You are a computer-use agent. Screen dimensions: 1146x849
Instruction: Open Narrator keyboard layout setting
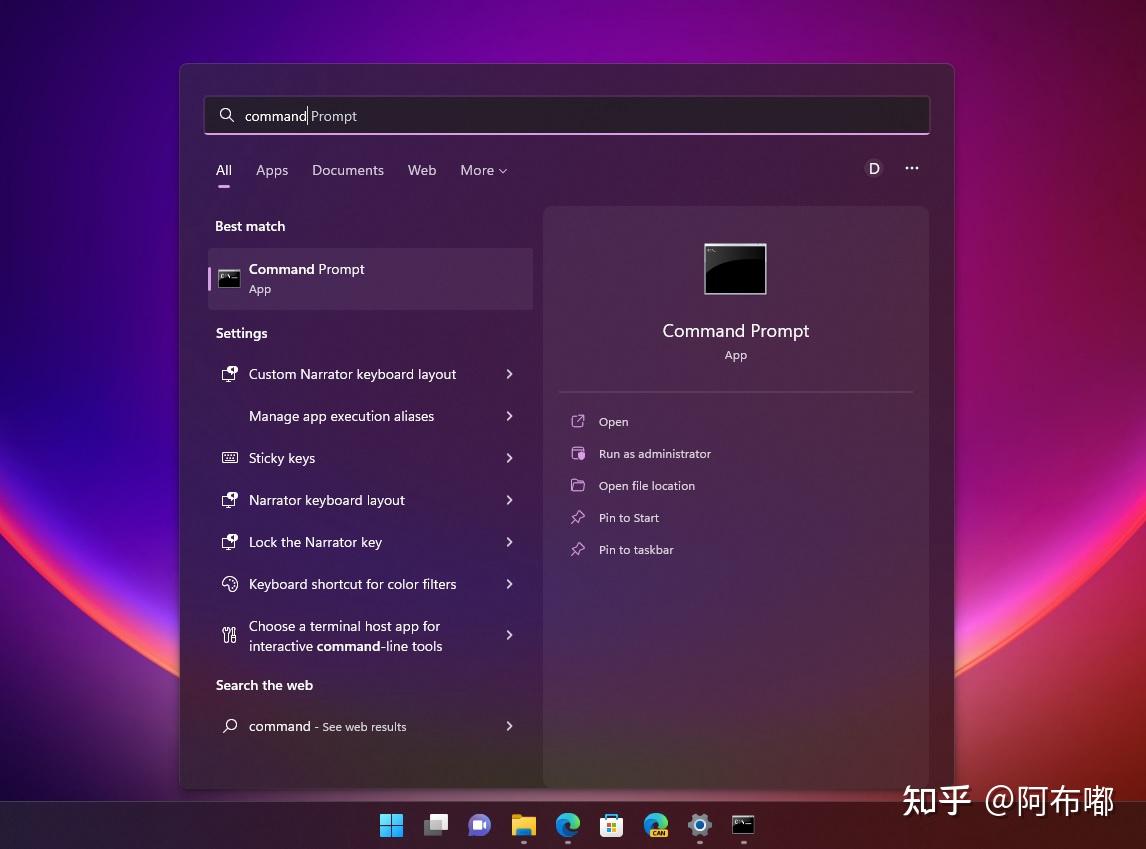tap(371, 500)
